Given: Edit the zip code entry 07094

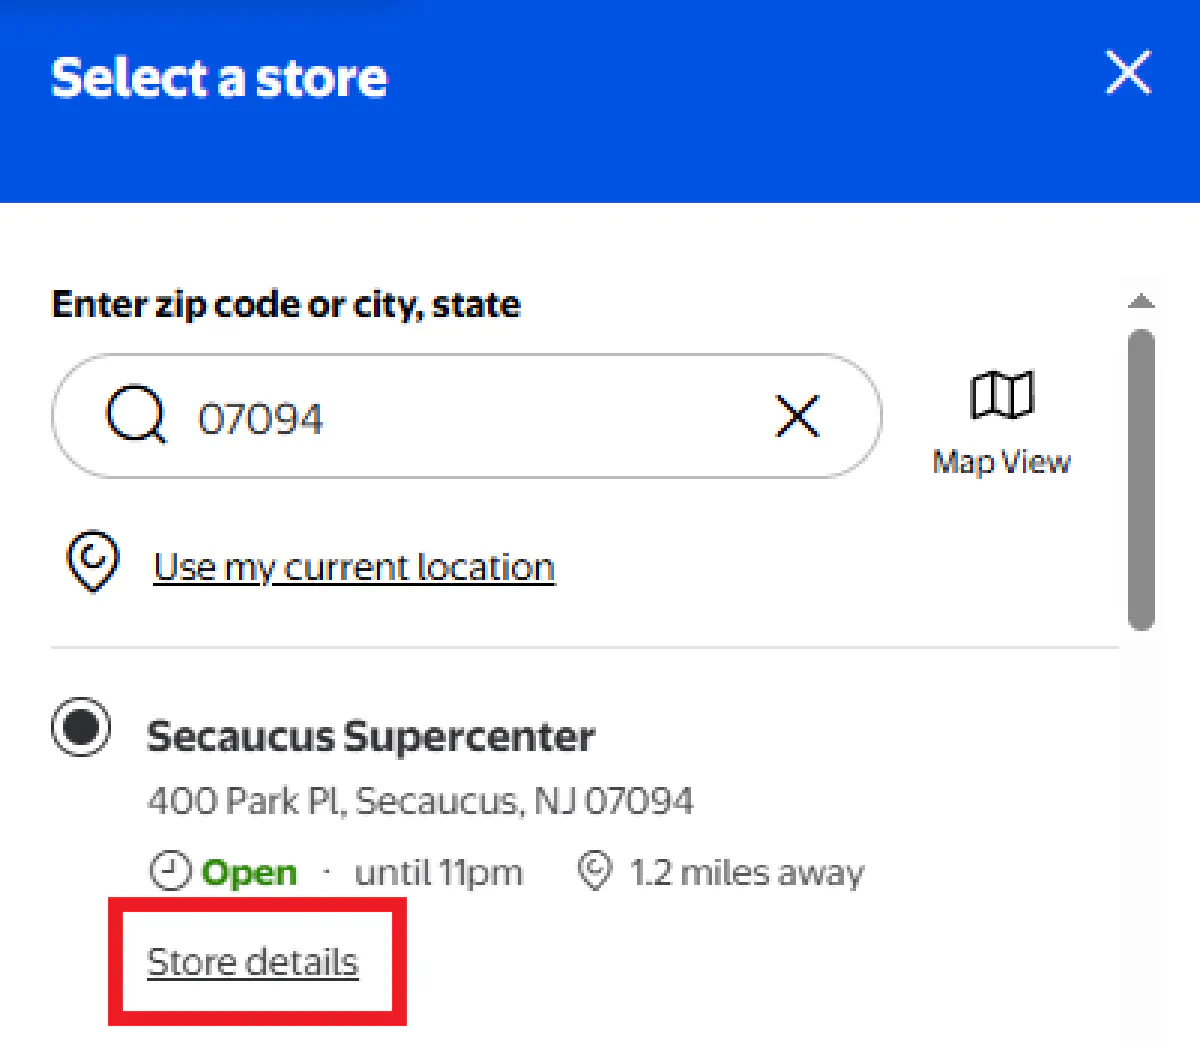Looking at the screenshot, I should coord(262,418).
